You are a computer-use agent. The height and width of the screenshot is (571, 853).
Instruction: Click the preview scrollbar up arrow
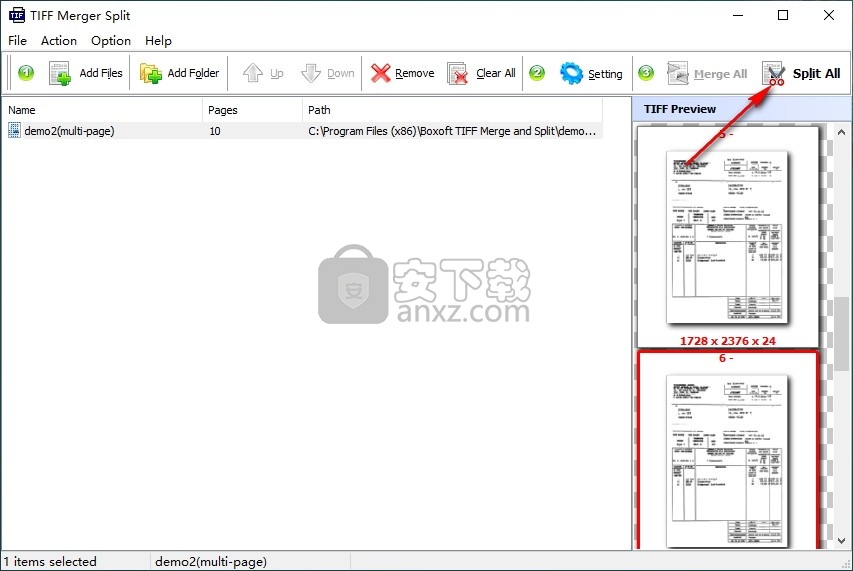(x=841, y=132)
